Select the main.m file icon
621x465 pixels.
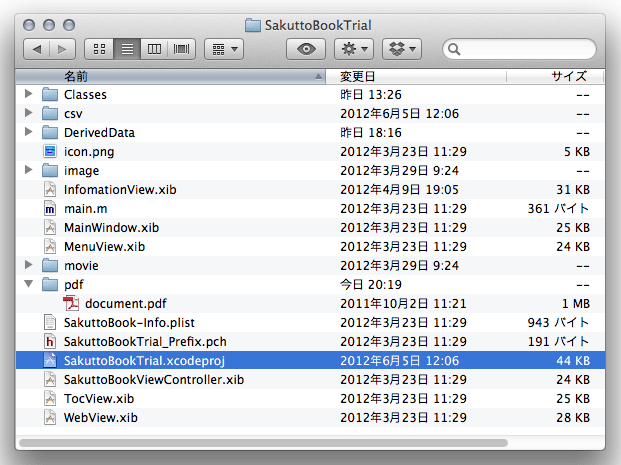pyautogui.click(x=50, y=208)
